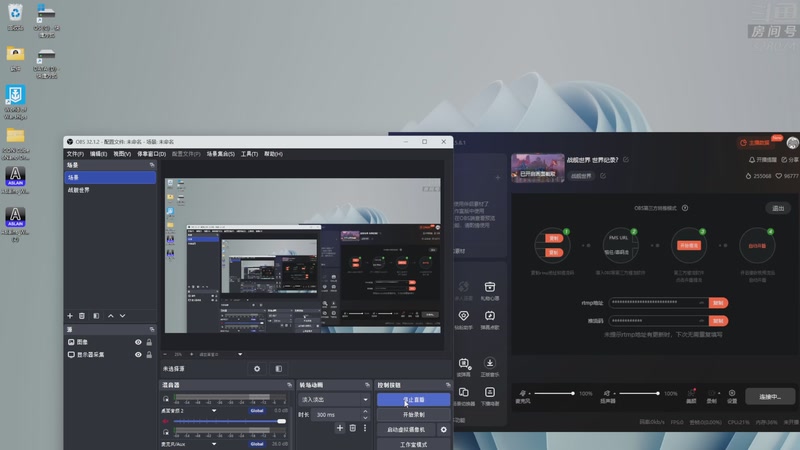Viewport: 800px width, 450px height.
Task: Delete selected scene with trash icon
Action: coord(82,316)
